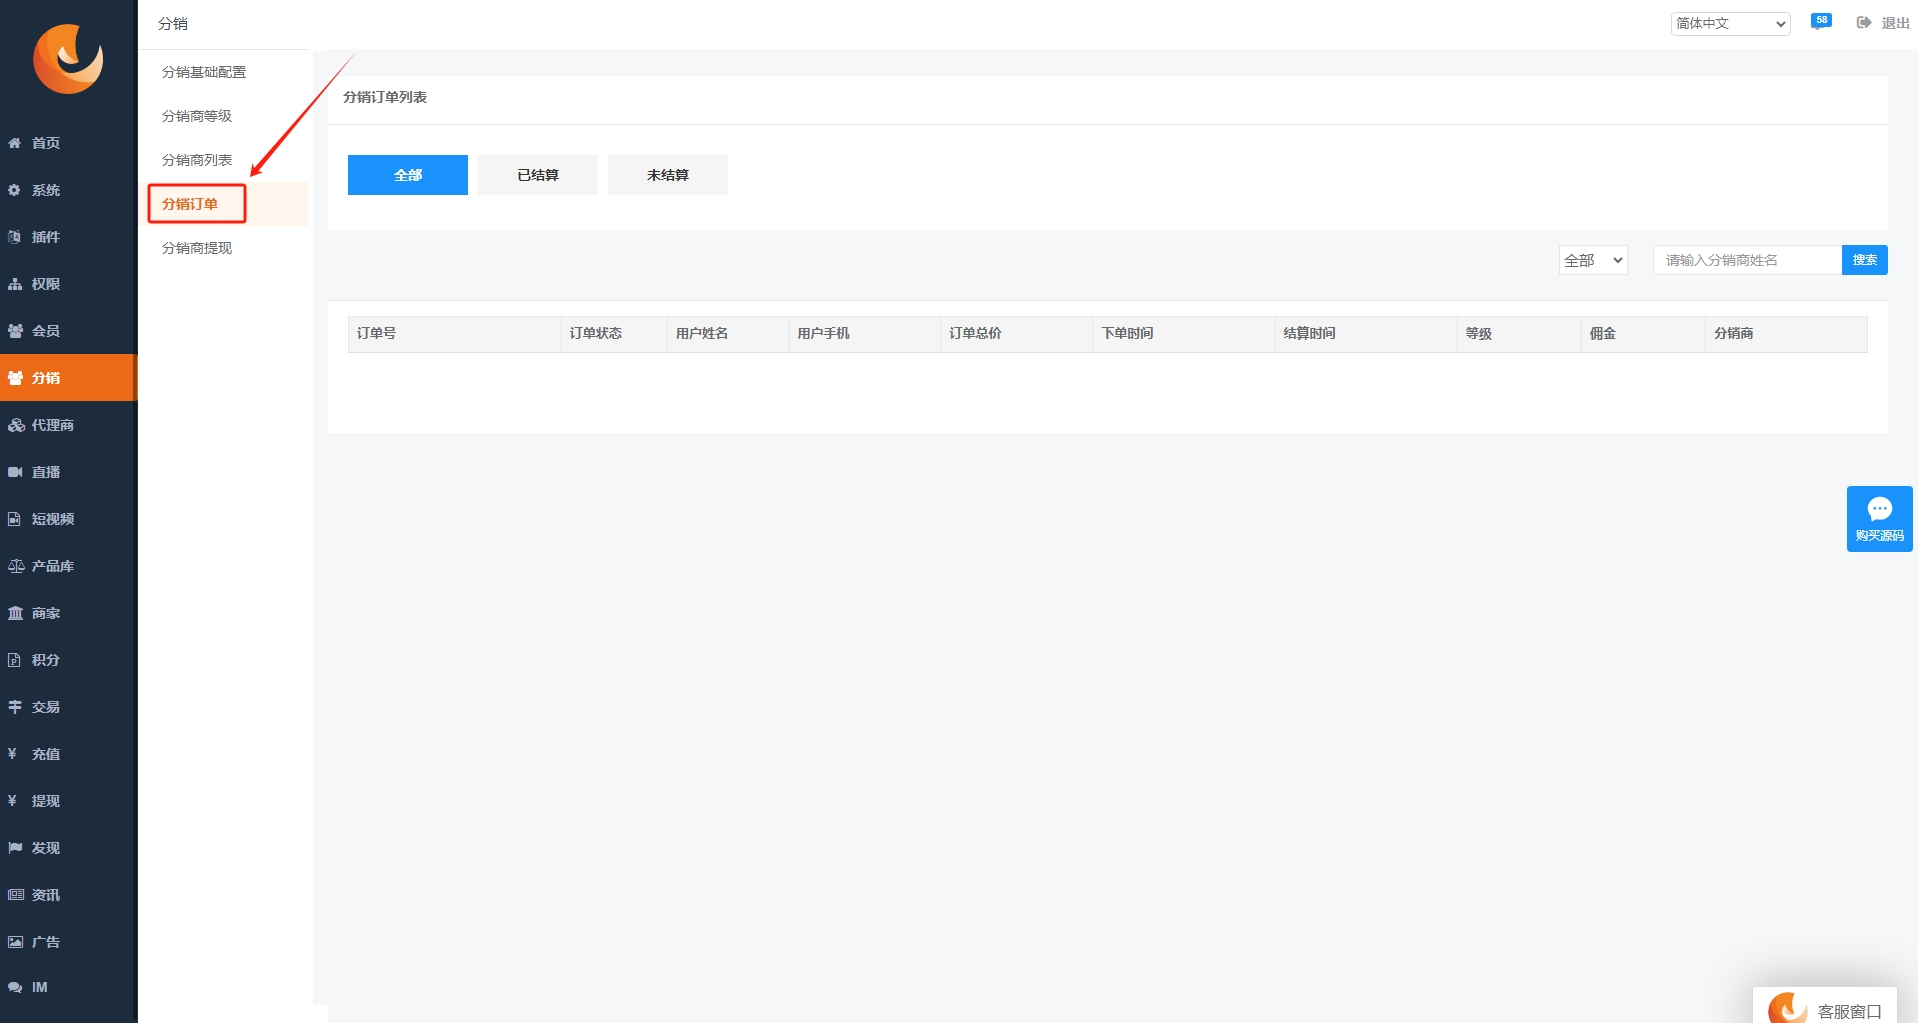Open the 首页 home icon in sidebar
This screenshot has width=1918, height=1023.
click(15, 143)
